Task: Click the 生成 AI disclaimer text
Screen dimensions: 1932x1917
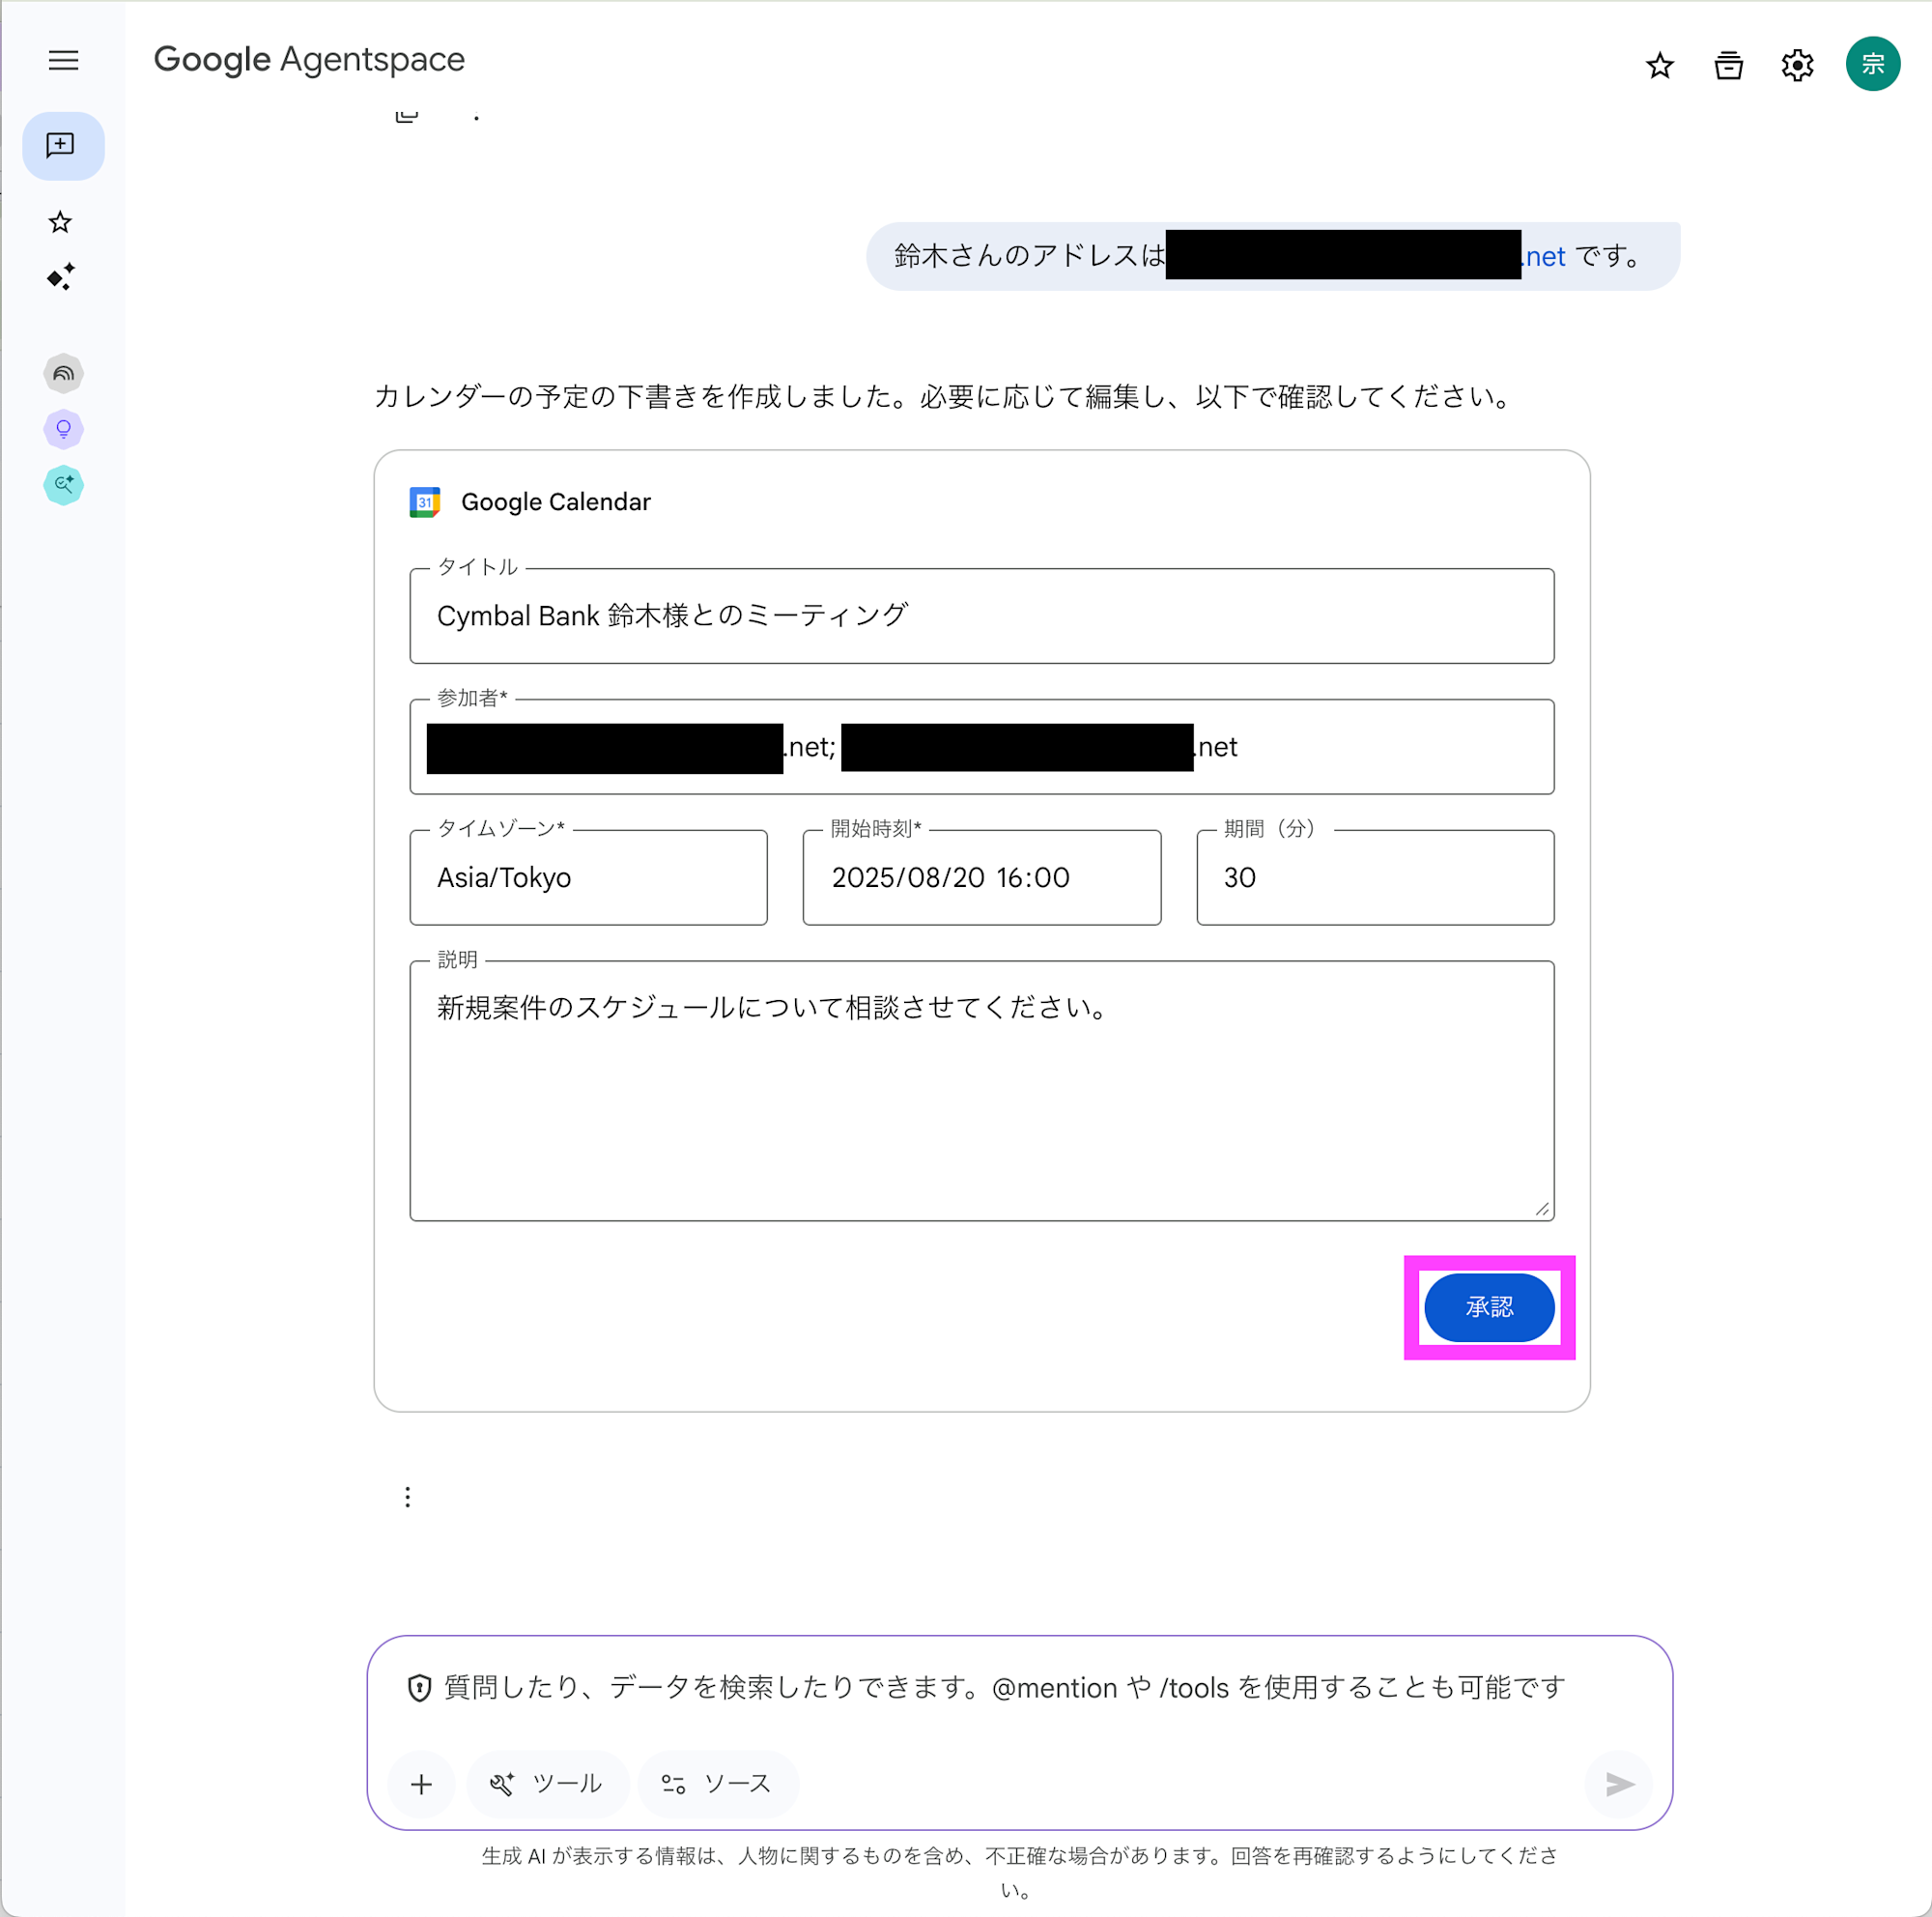Action: coord(1019,1872)
